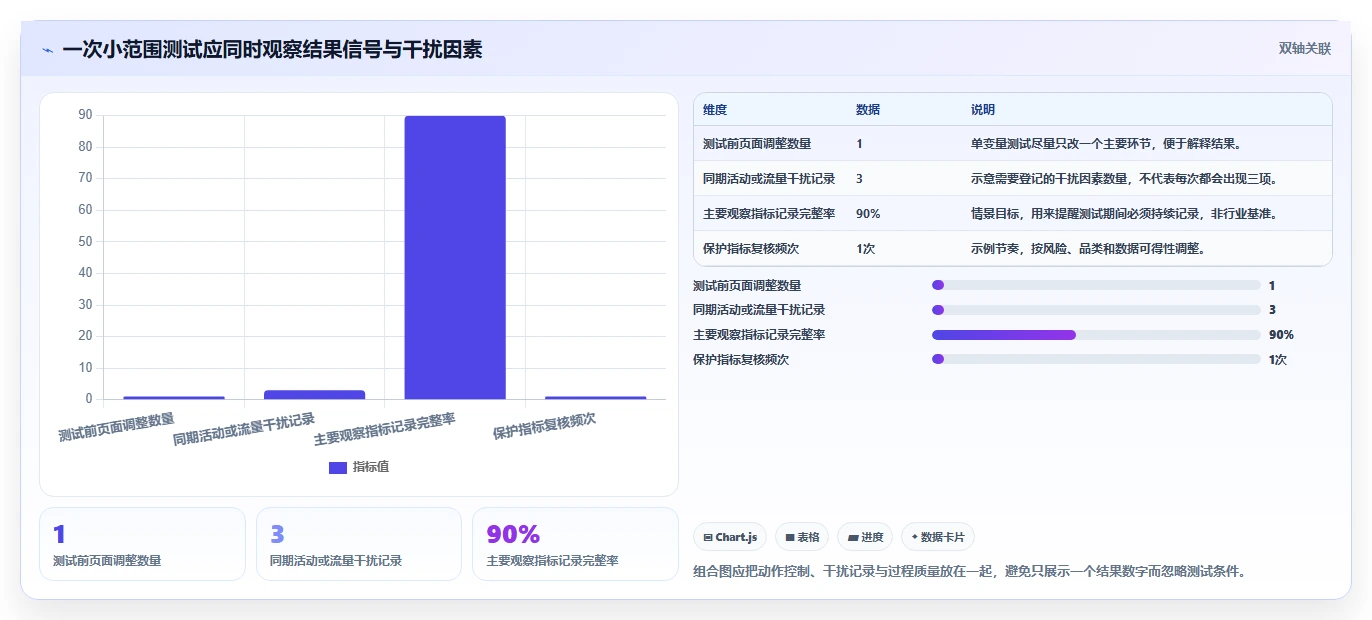The image size is (1372, 620).
Task: Select the 数据卡片 tag
Action: (938, 537)
